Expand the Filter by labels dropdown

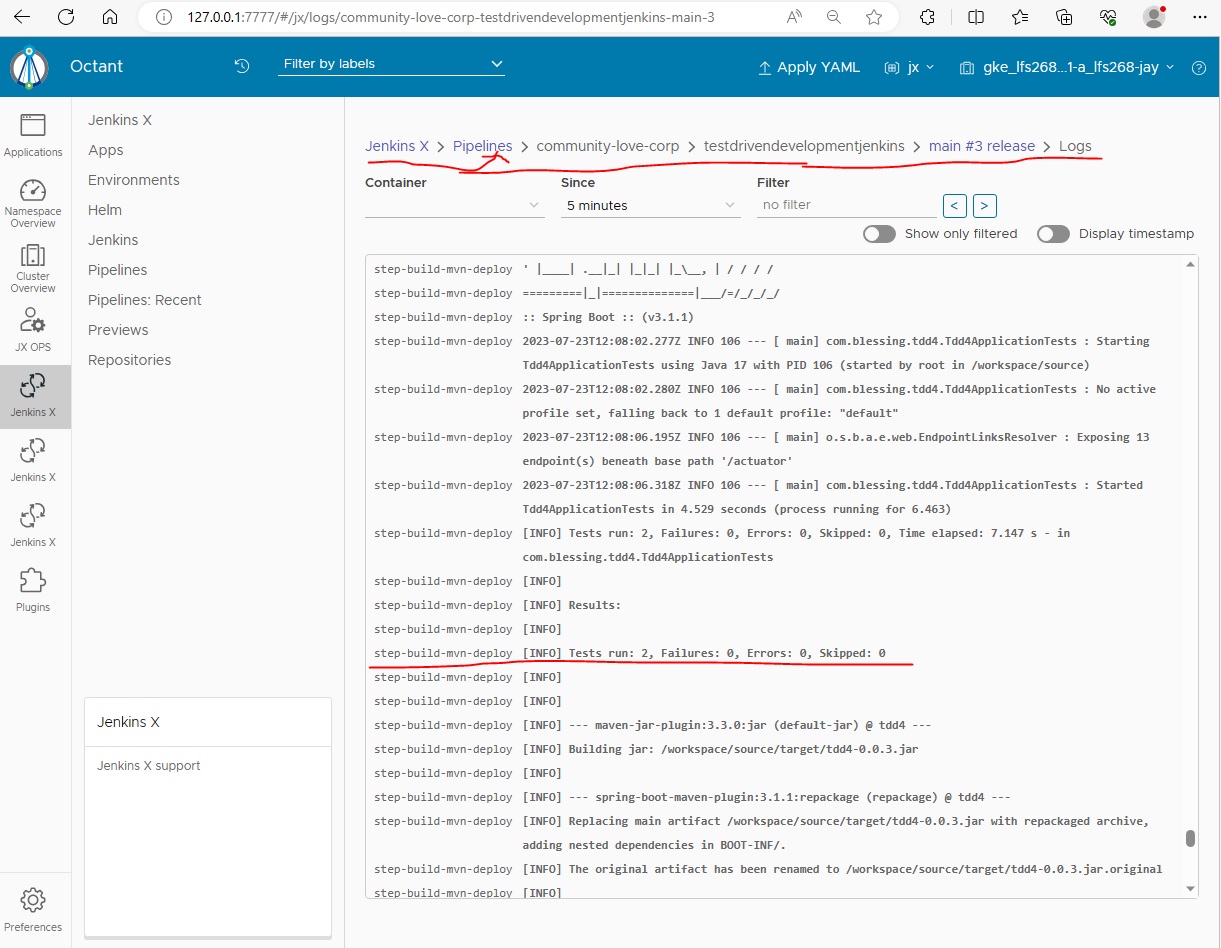pyautogui.click(x=391, y=64)
